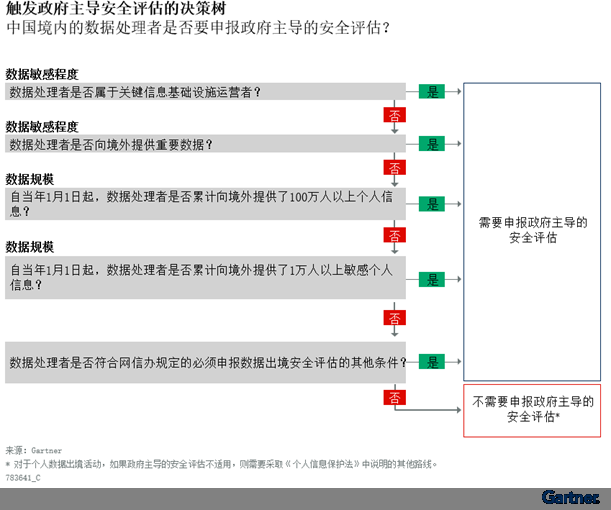The height and width of the screenshot is (510, 611).
Task: Click the title 触发政府主导安全评估的决策树
Action: 116,8
